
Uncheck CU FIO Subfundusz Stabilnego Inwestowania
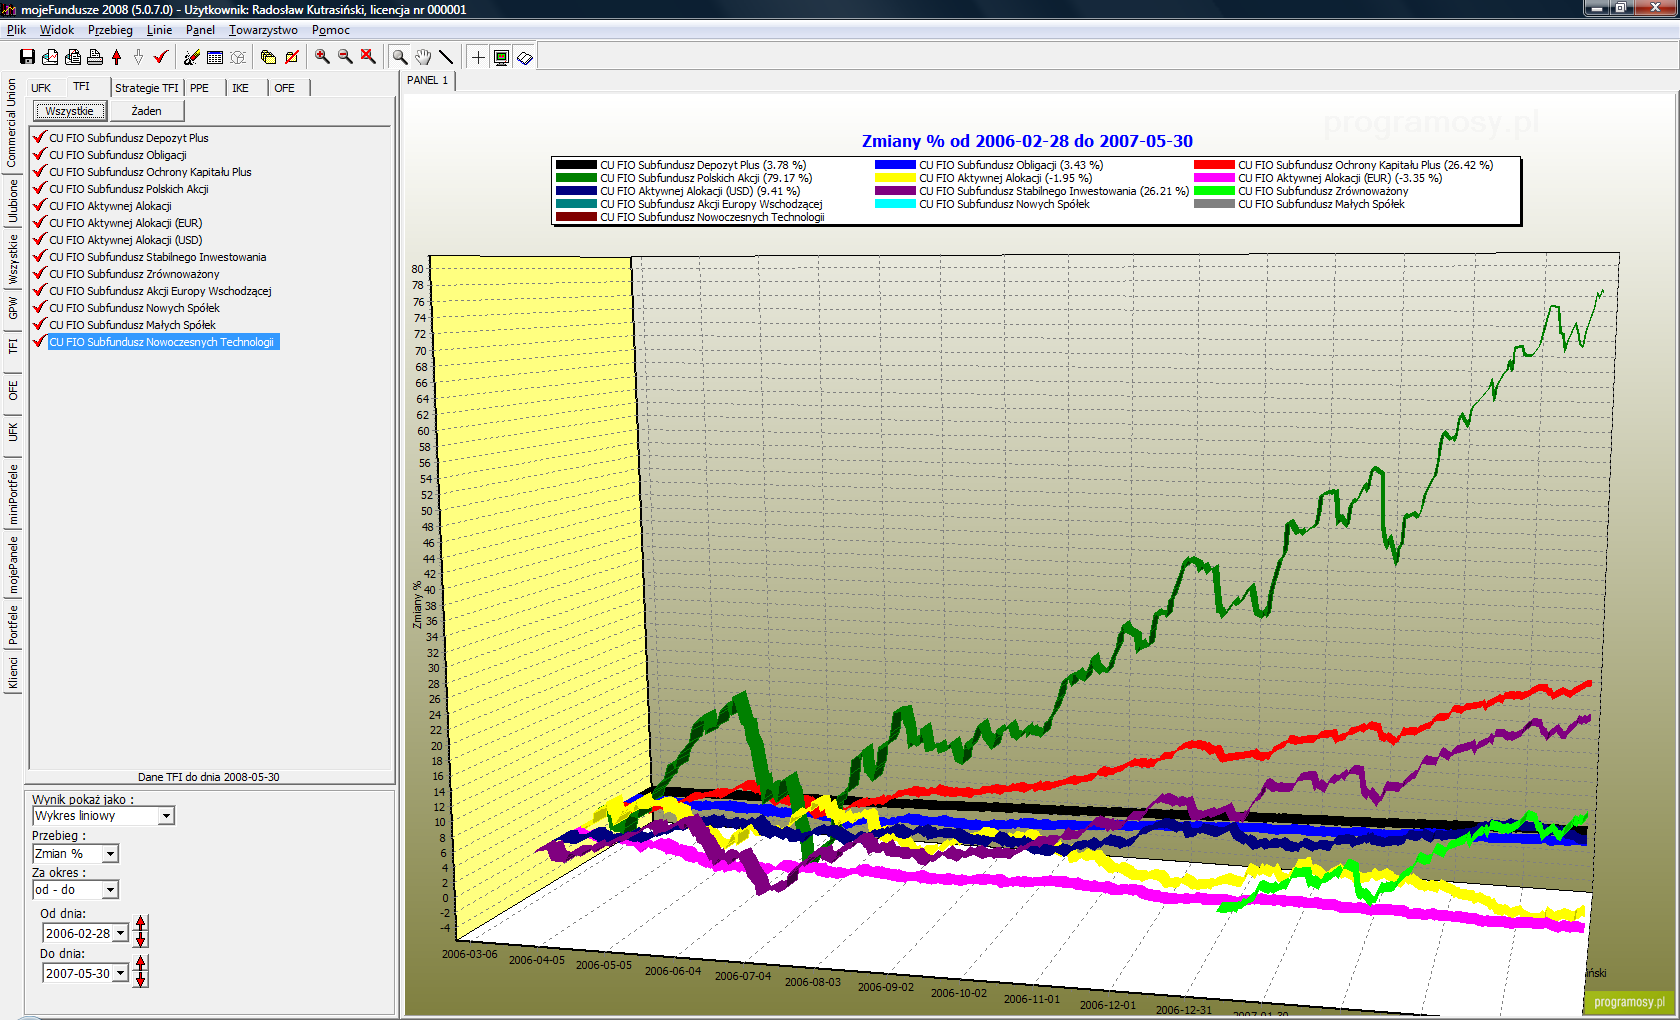tap(40, 256)
